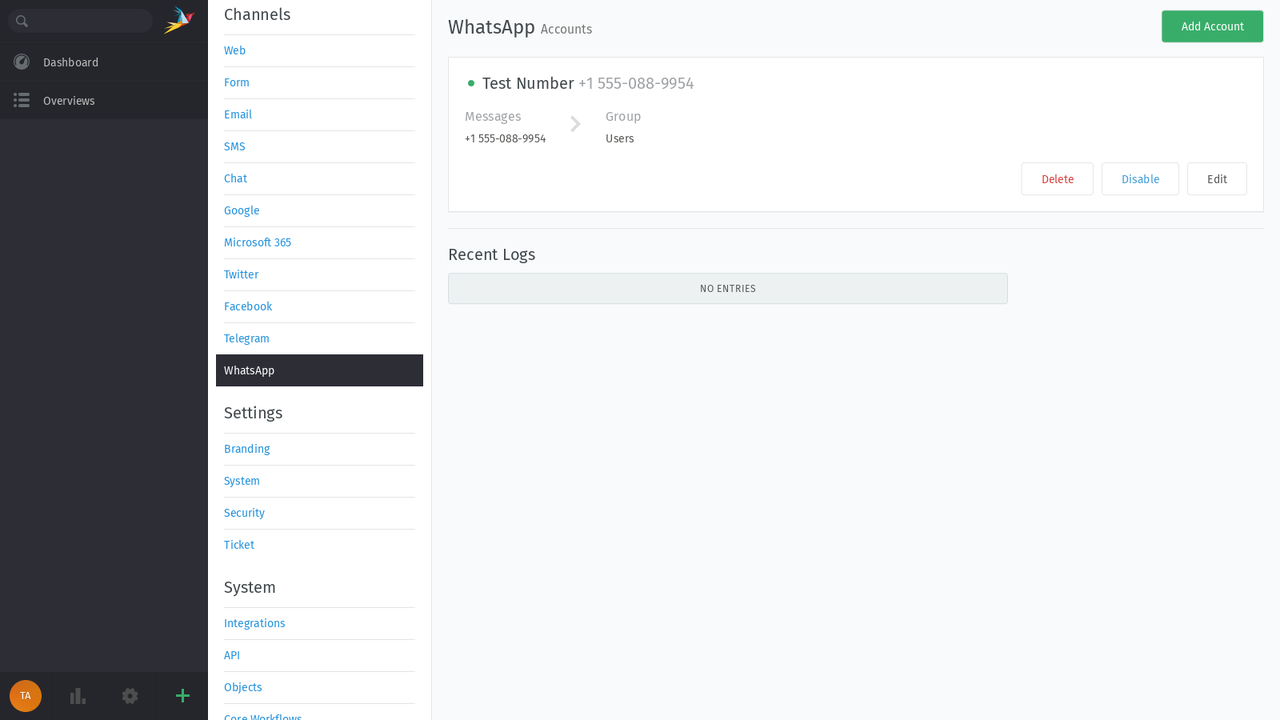
Task: Disable the Test Number account
Action: coord(1140,178)
